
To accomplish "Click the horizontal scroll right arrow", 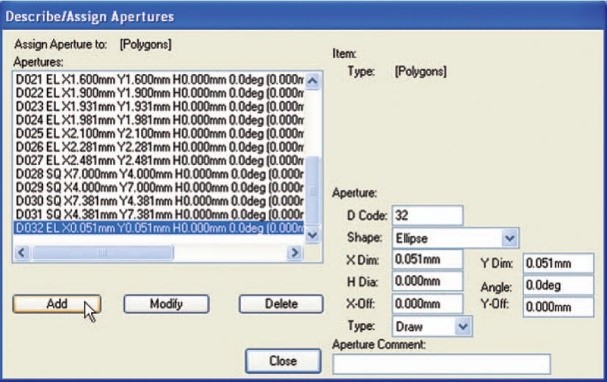I will (x=295, y=253).
